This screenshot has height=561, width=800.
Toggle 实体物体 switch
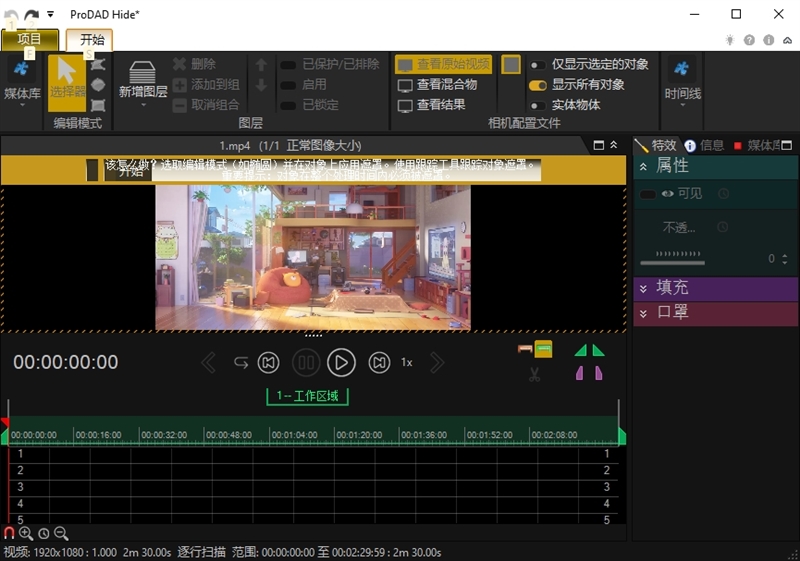point(537,106)
